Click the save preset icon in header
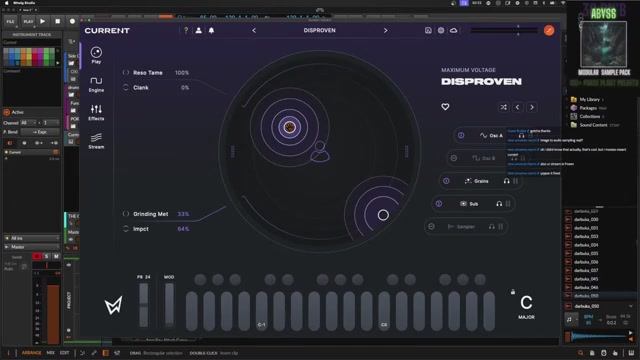The image size is (640, 360). click(x=428, y=30)
